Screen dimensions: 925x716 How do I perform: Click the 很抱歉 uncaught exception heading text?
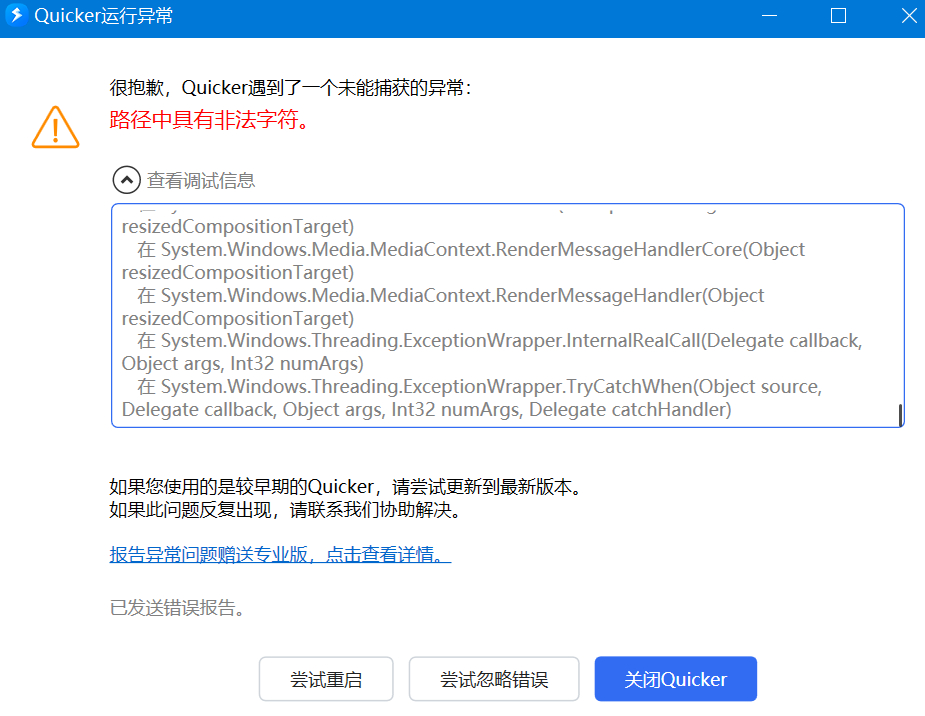291,88
